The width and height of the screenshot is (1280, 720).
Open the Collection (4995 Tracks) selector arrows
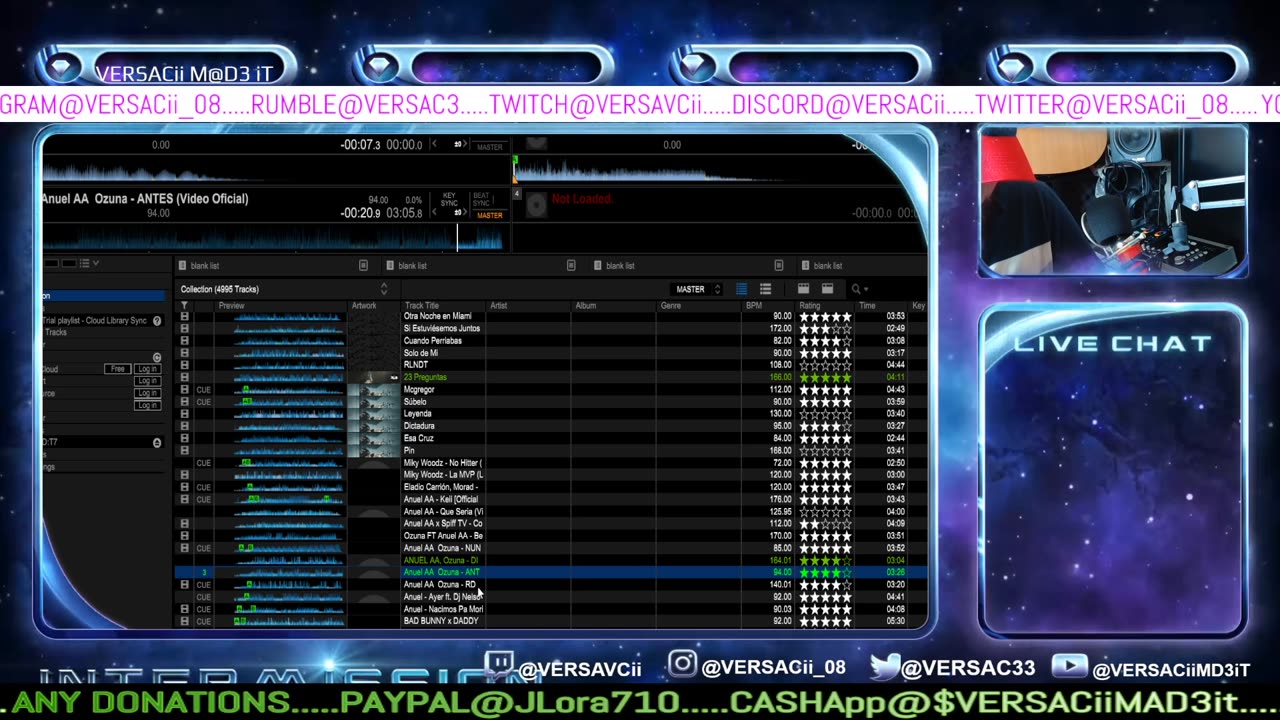pyautogui.click(x=383, y=289)
